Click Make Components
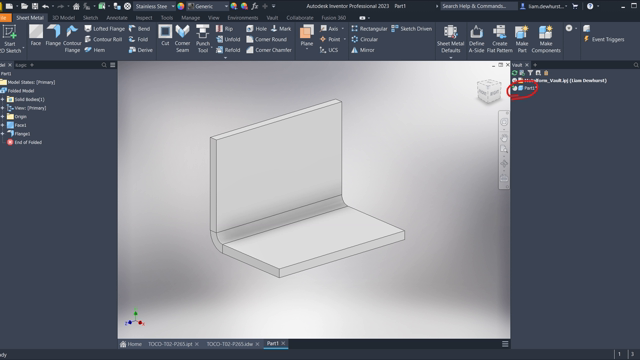The width and height of the screenshot is (640, 360). (546, 39)
